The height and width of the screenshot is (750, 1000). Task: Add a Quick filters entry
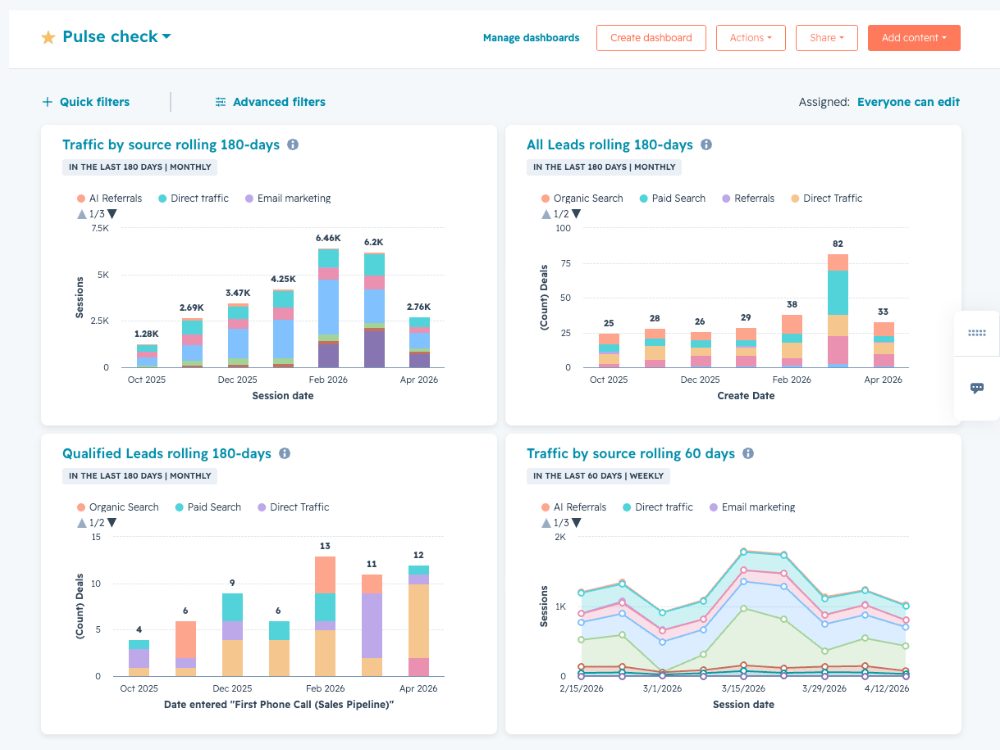click(x=86, y=102)
